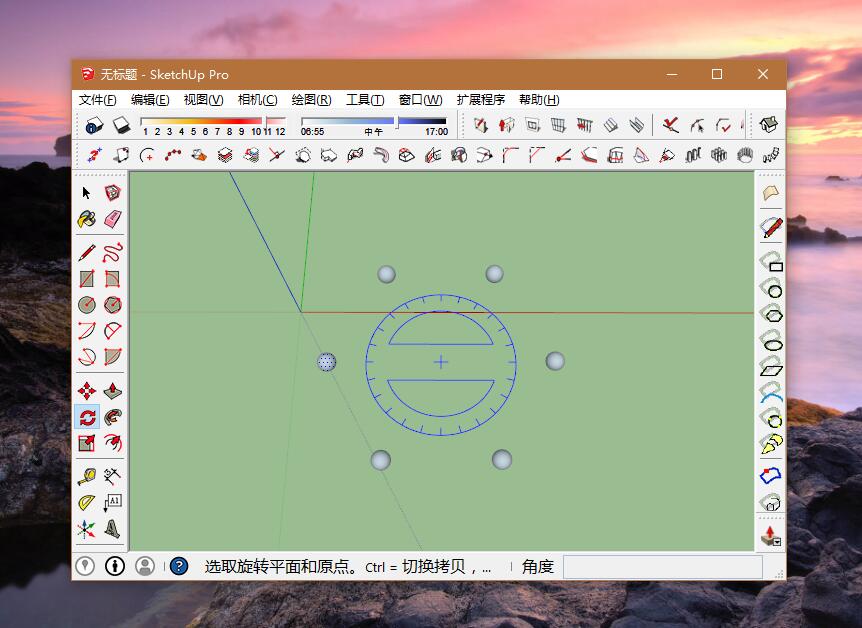Open the 视图(V) menu
The width and height of the screenshot is (862, 628).
click(x=203, y=100)
